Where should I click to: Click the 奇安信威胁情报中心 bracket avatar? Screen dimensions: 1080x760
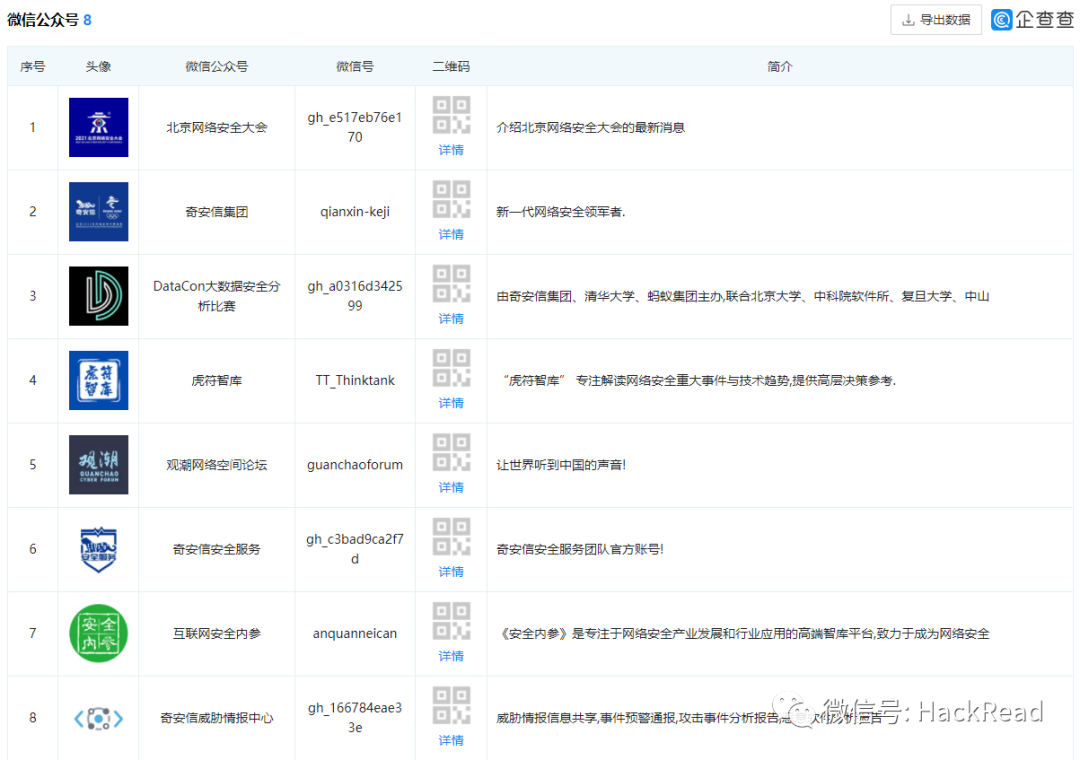[x=98, y=719]
